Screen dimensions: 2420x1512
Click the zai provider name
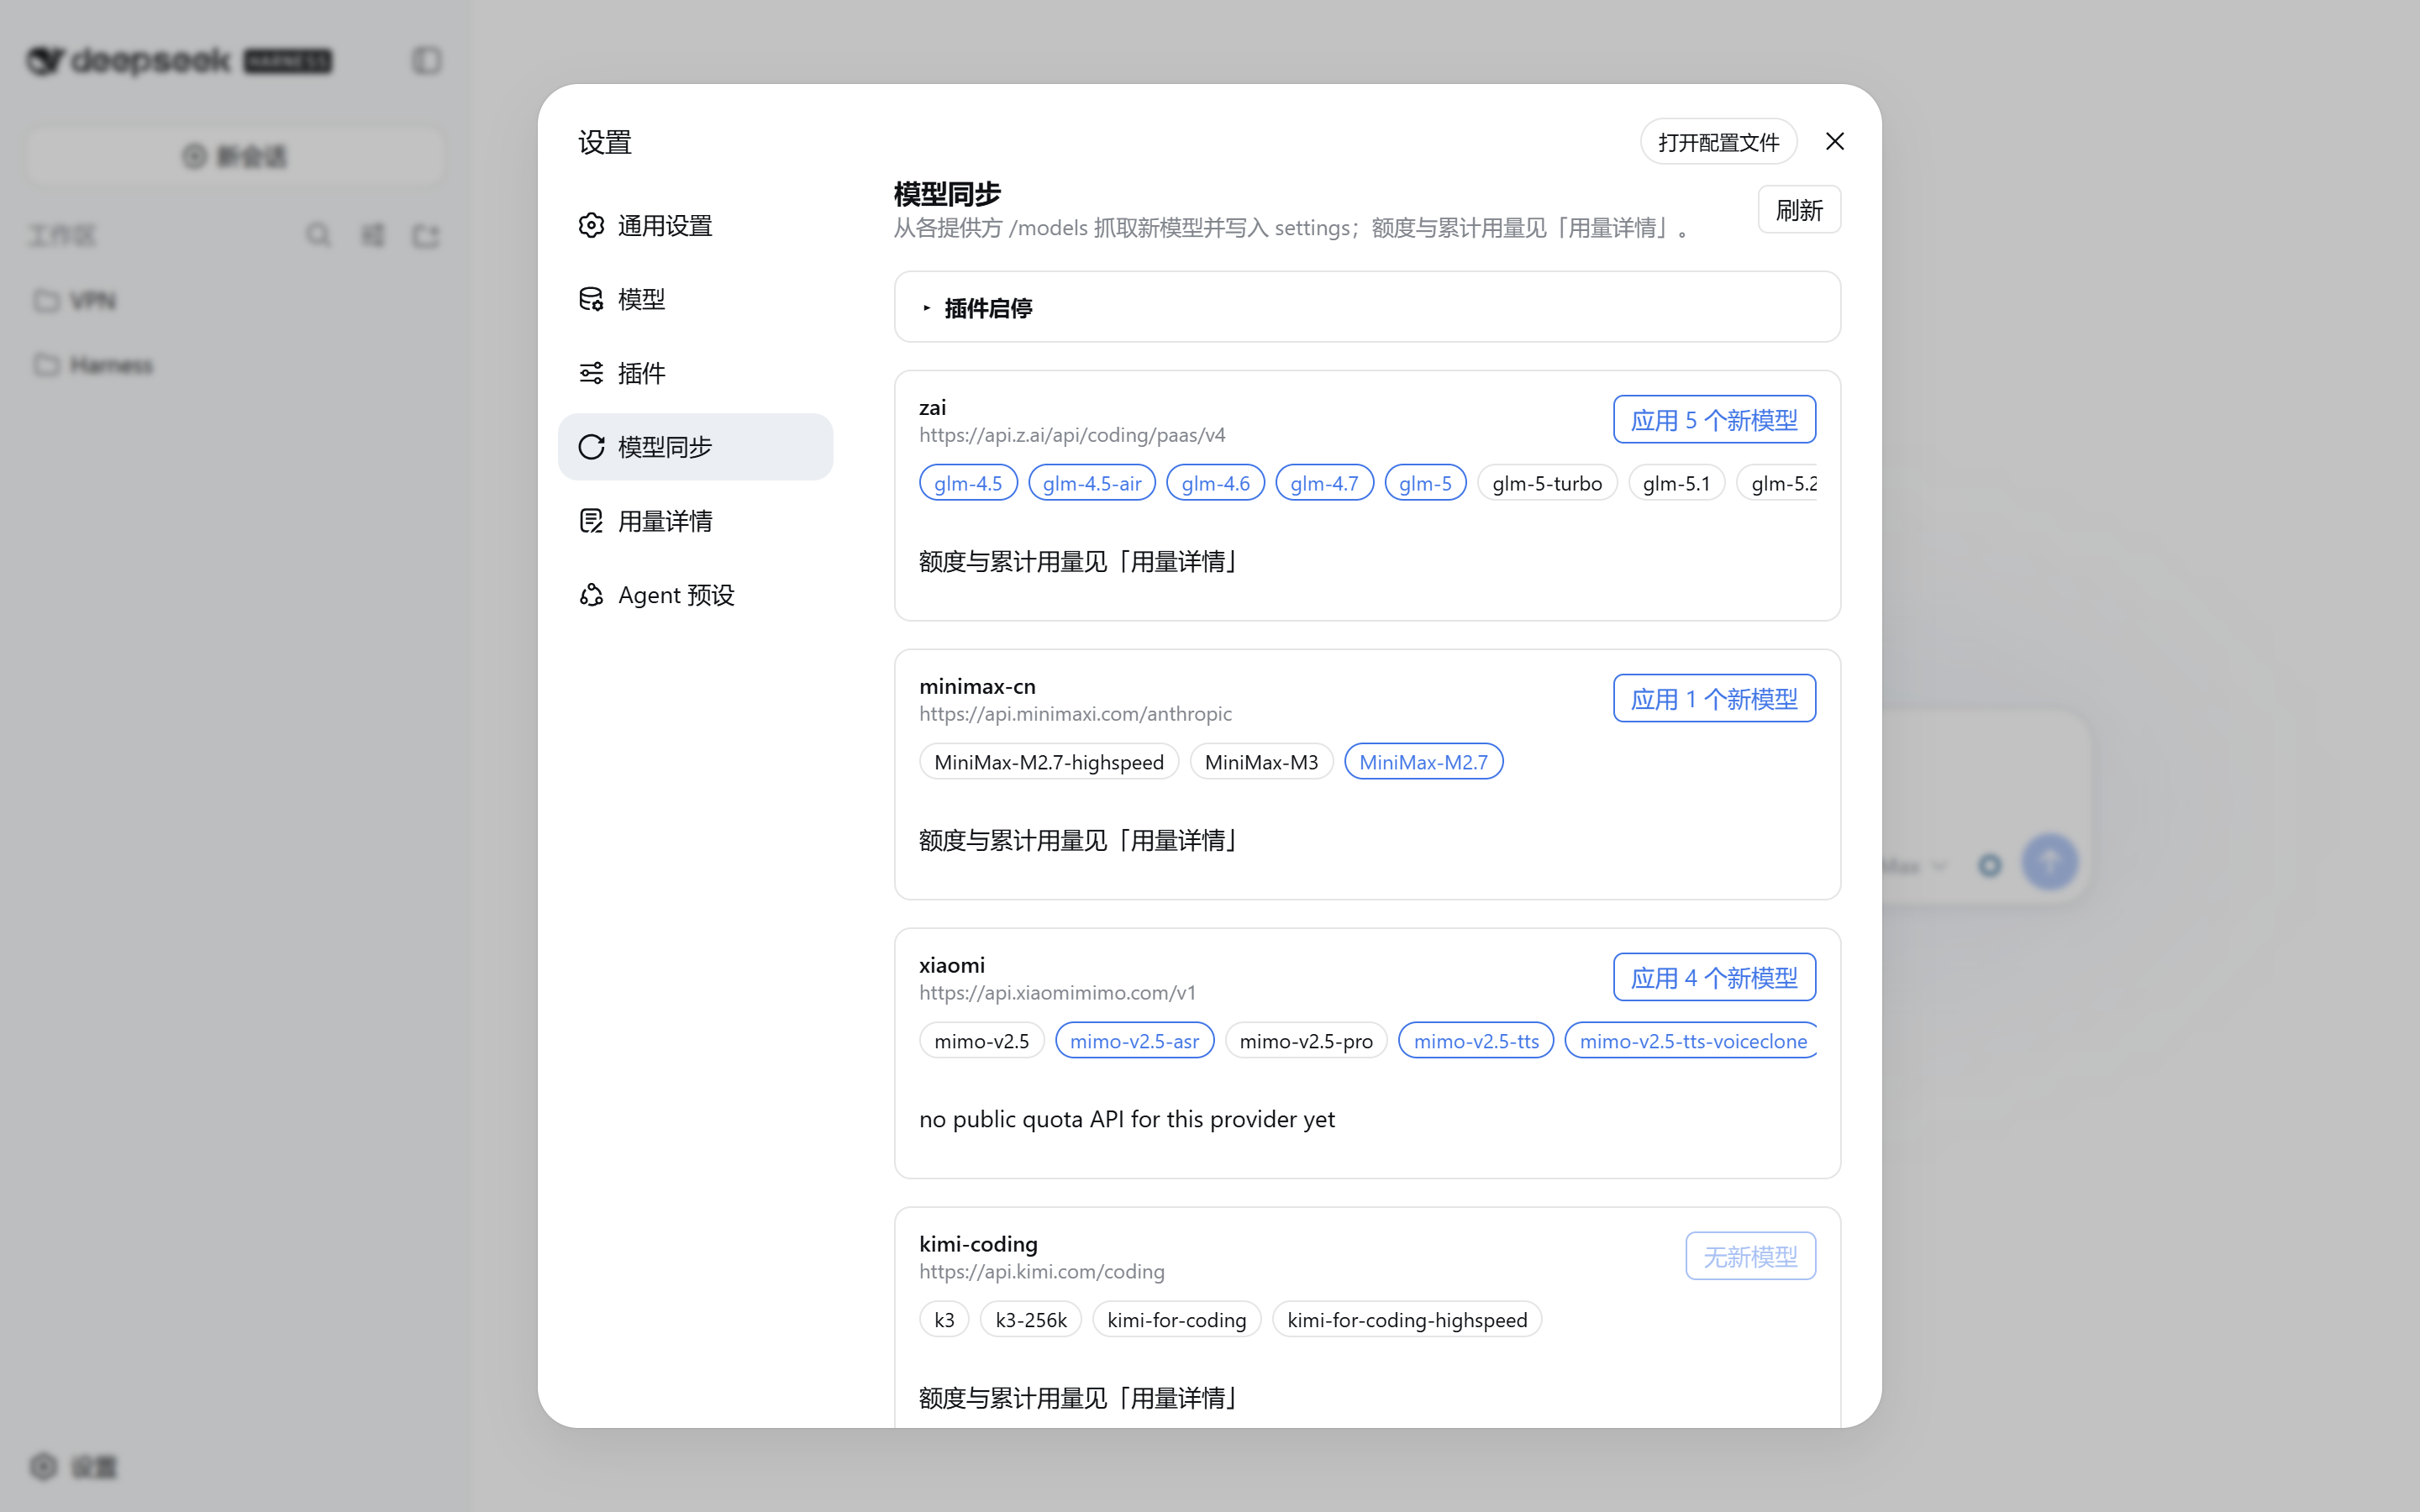click(x=933, y=407)
